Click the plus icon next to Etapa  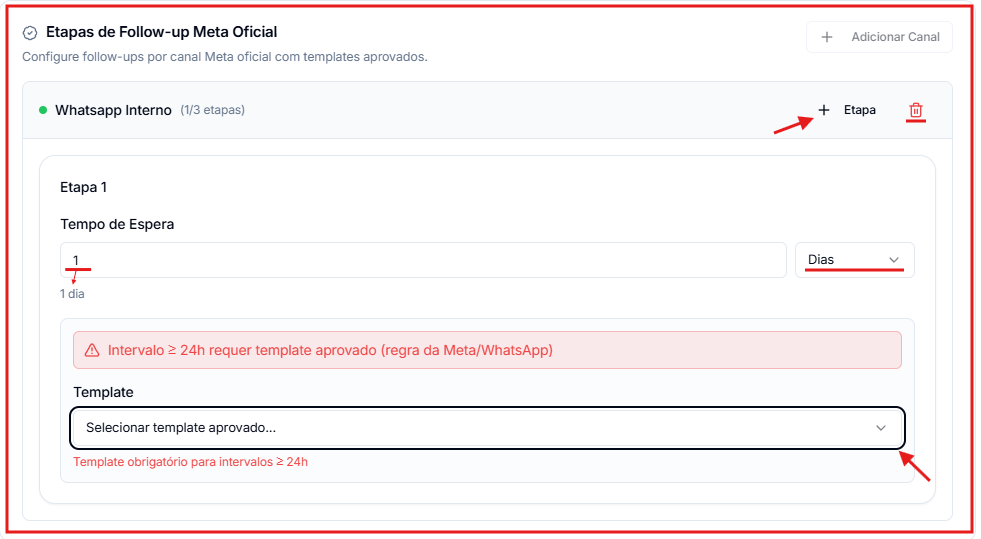pyautogui.click(x=824, y=110)
